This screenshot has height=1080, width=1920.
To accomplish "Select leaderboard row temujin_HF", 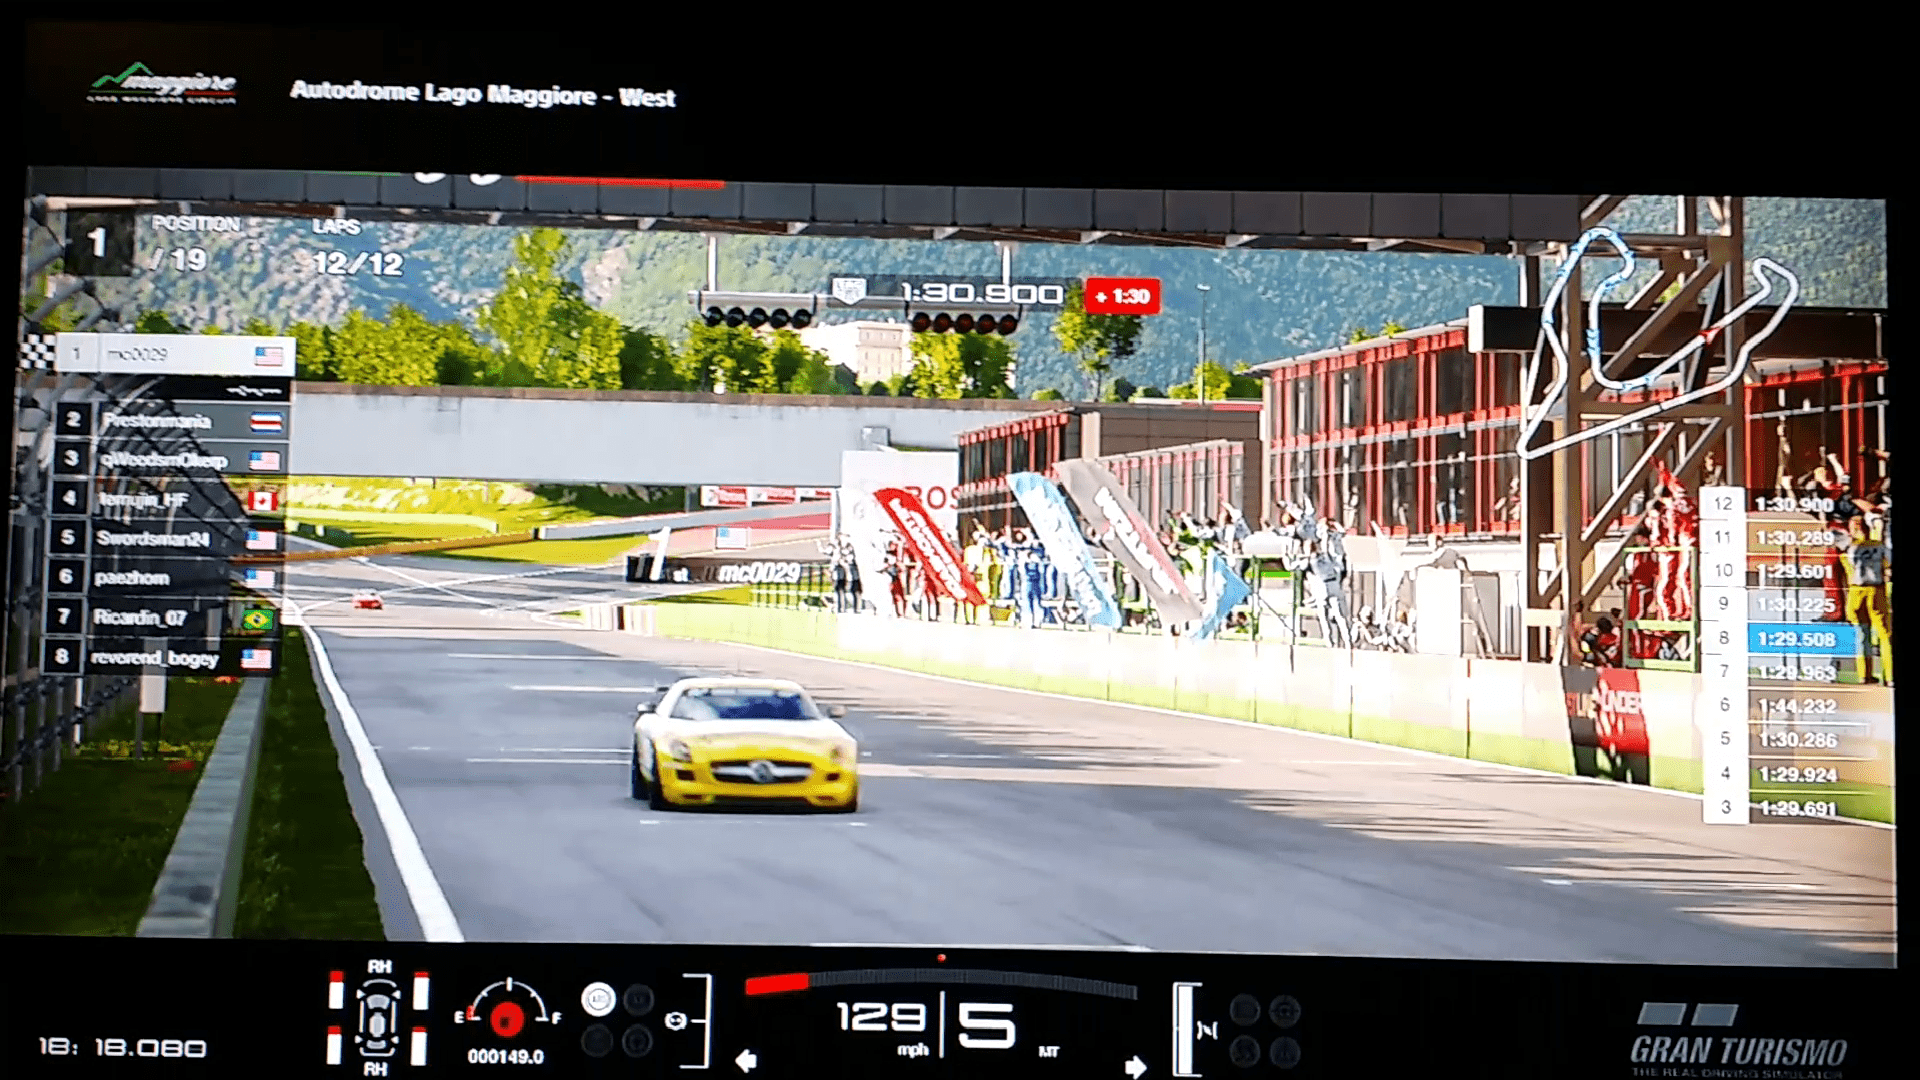I will click(166, 499).
